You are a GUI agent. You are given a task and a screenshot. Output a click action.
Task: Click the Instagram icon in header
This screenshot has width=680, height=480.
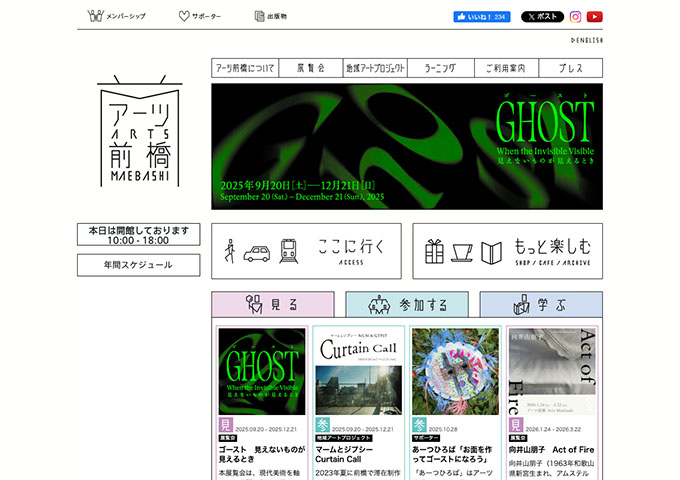[x=576, y=16]
